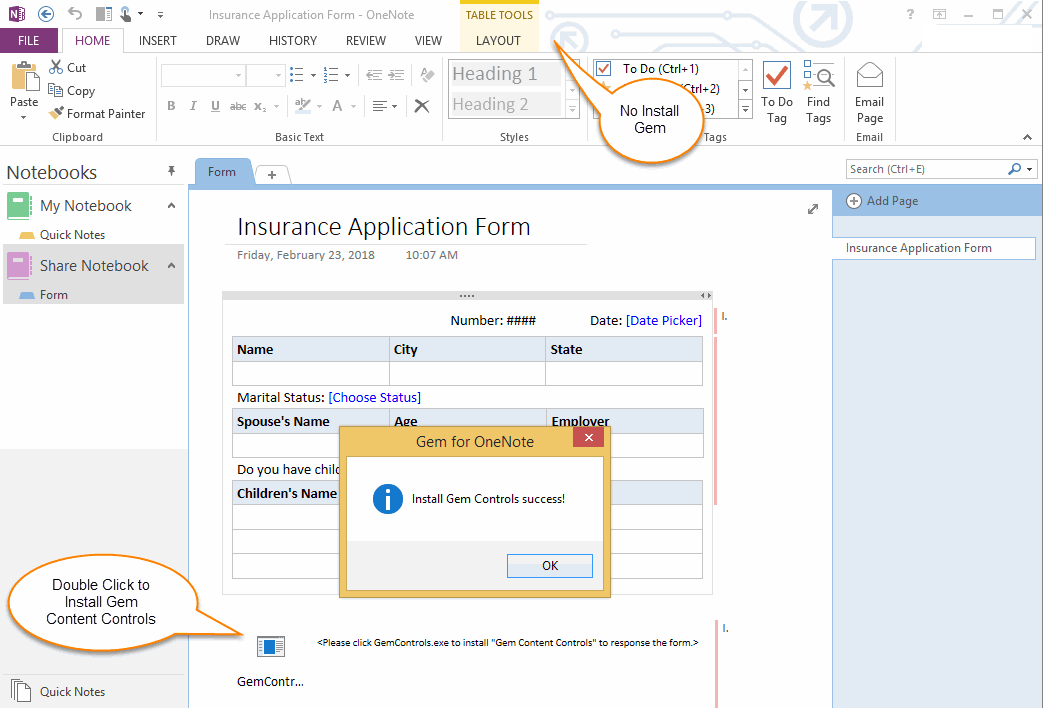
Task: Click the Touch/Mouse mode icon
Action: 126,14
